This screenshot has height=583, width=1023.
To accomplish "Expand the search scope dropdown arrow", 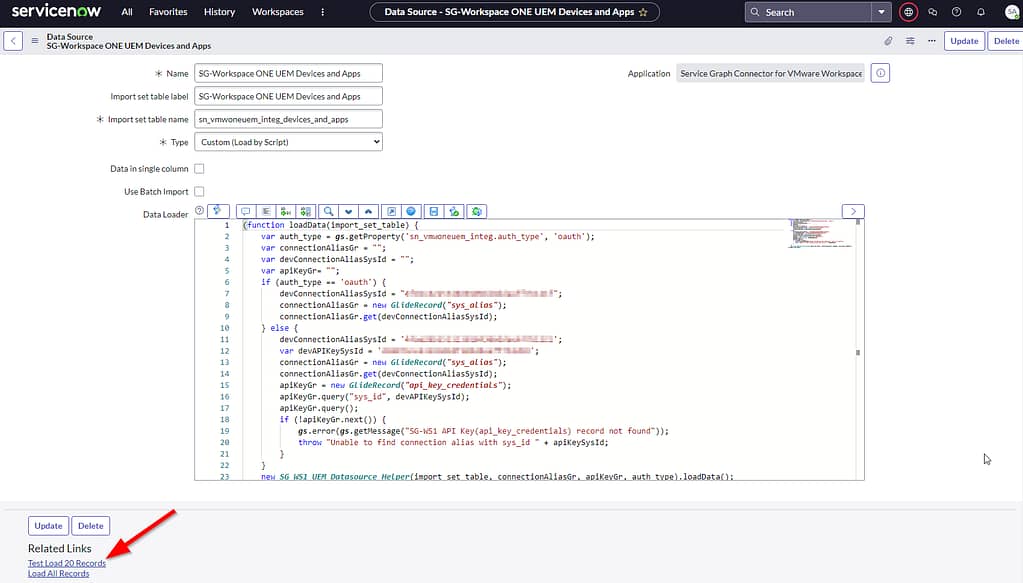I will pyautogui.click(x=880, y=12).
